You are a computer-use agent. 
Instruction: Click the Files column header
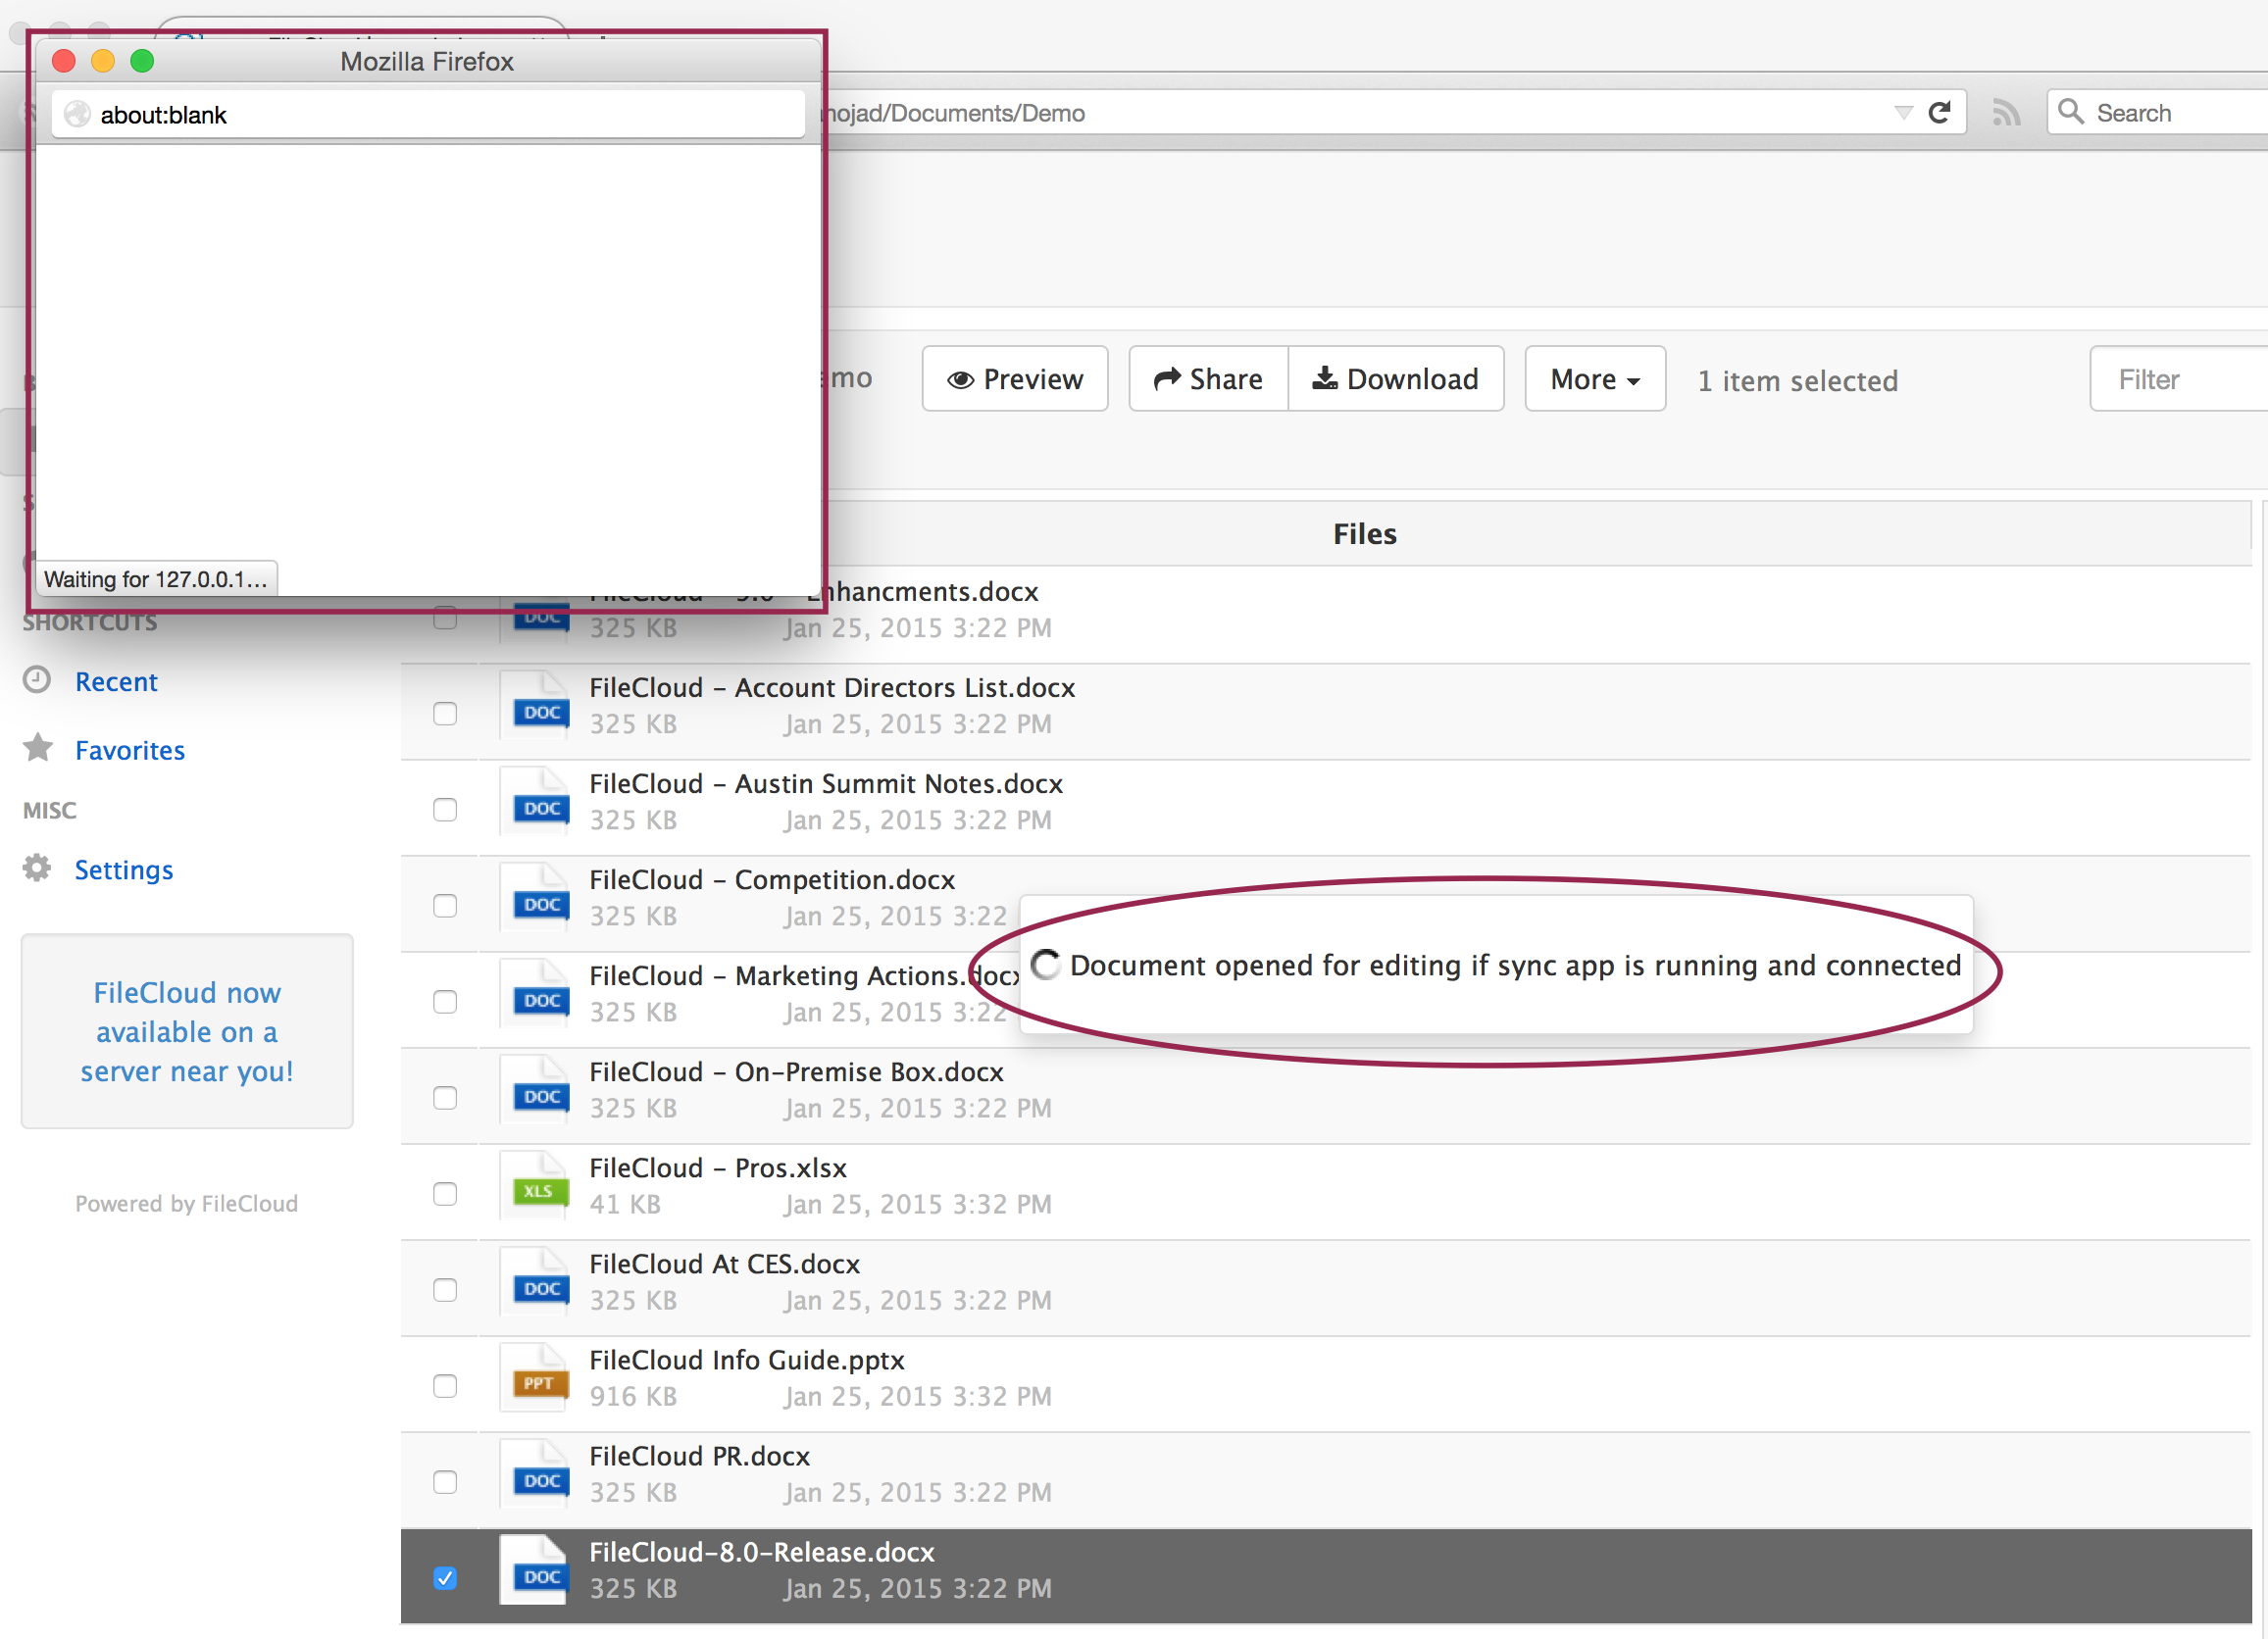(x=1364, y=534)
